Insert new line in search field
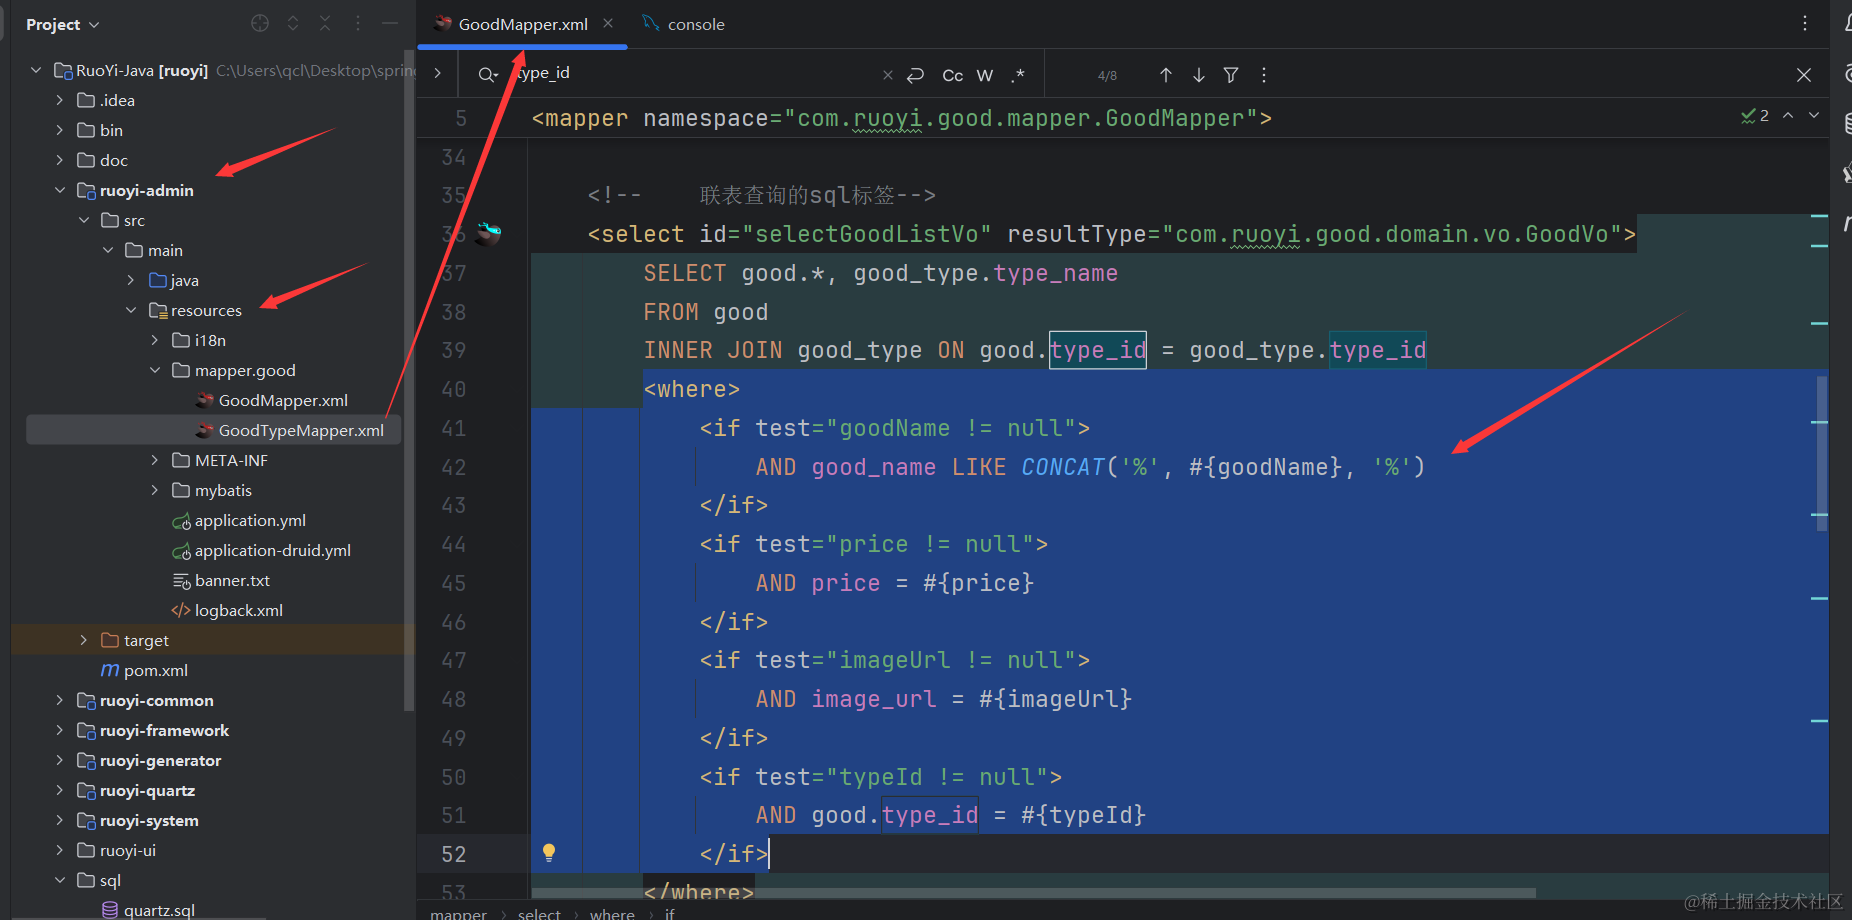 tap(915, 75)
